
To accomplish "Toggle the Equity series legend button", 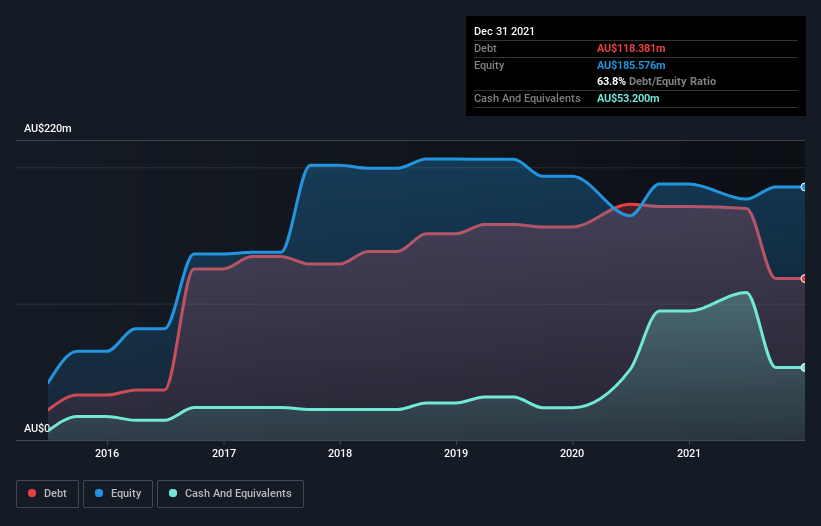I will 118,494.
